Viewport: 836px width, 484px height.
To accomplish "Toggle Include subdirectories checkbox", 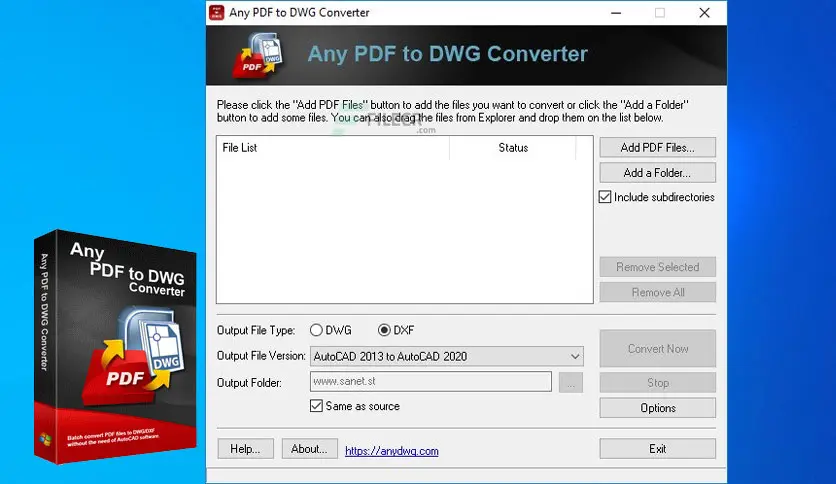I will pyautogui.click(x=605, y=197).
